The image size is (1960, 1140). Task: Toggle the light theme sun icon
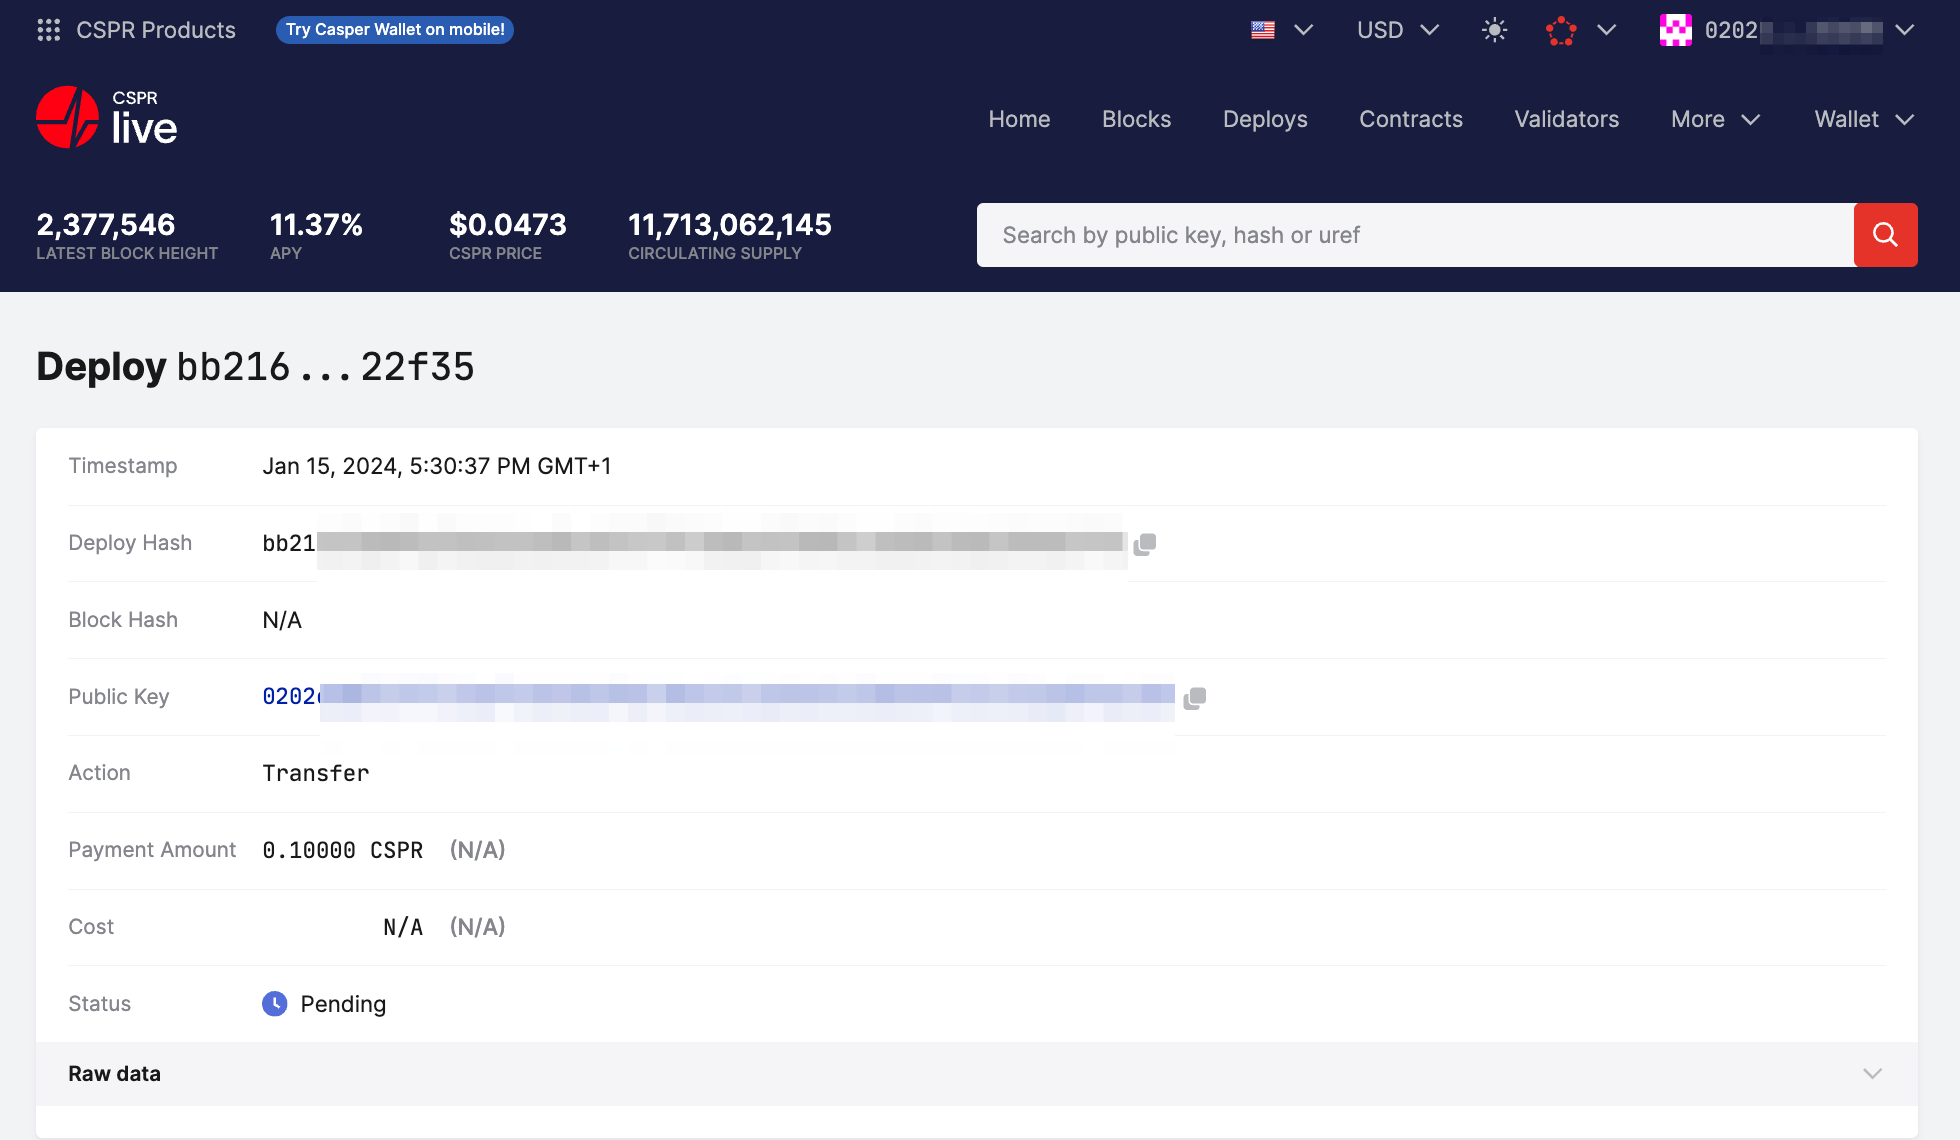point(1493,29)
